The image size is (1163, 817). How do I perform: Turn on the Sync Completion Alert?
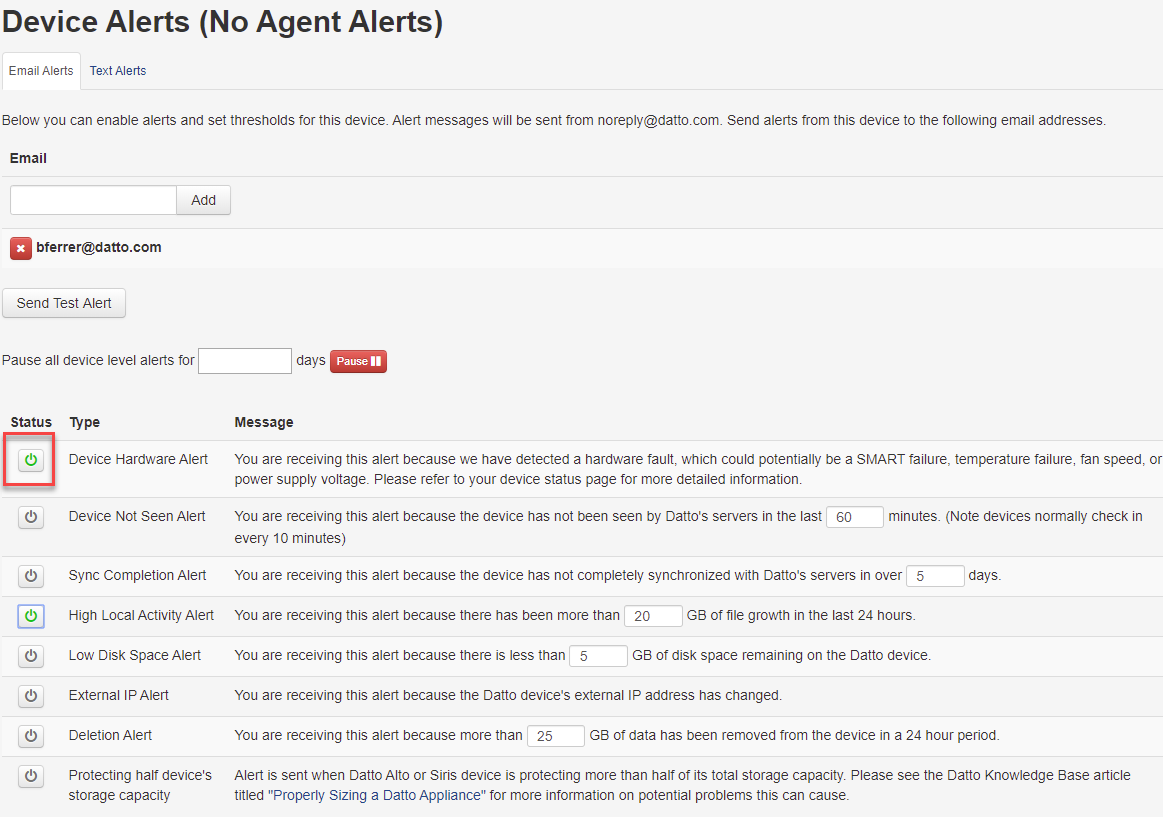click(30, 575)
